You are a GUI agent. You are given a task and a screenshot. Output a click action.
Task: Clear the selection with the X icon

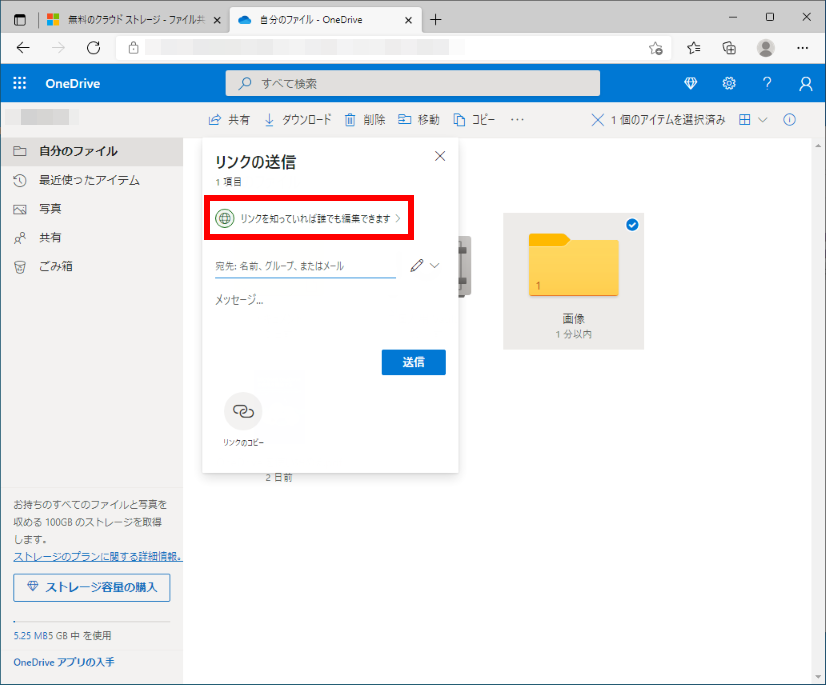[597, 120]
